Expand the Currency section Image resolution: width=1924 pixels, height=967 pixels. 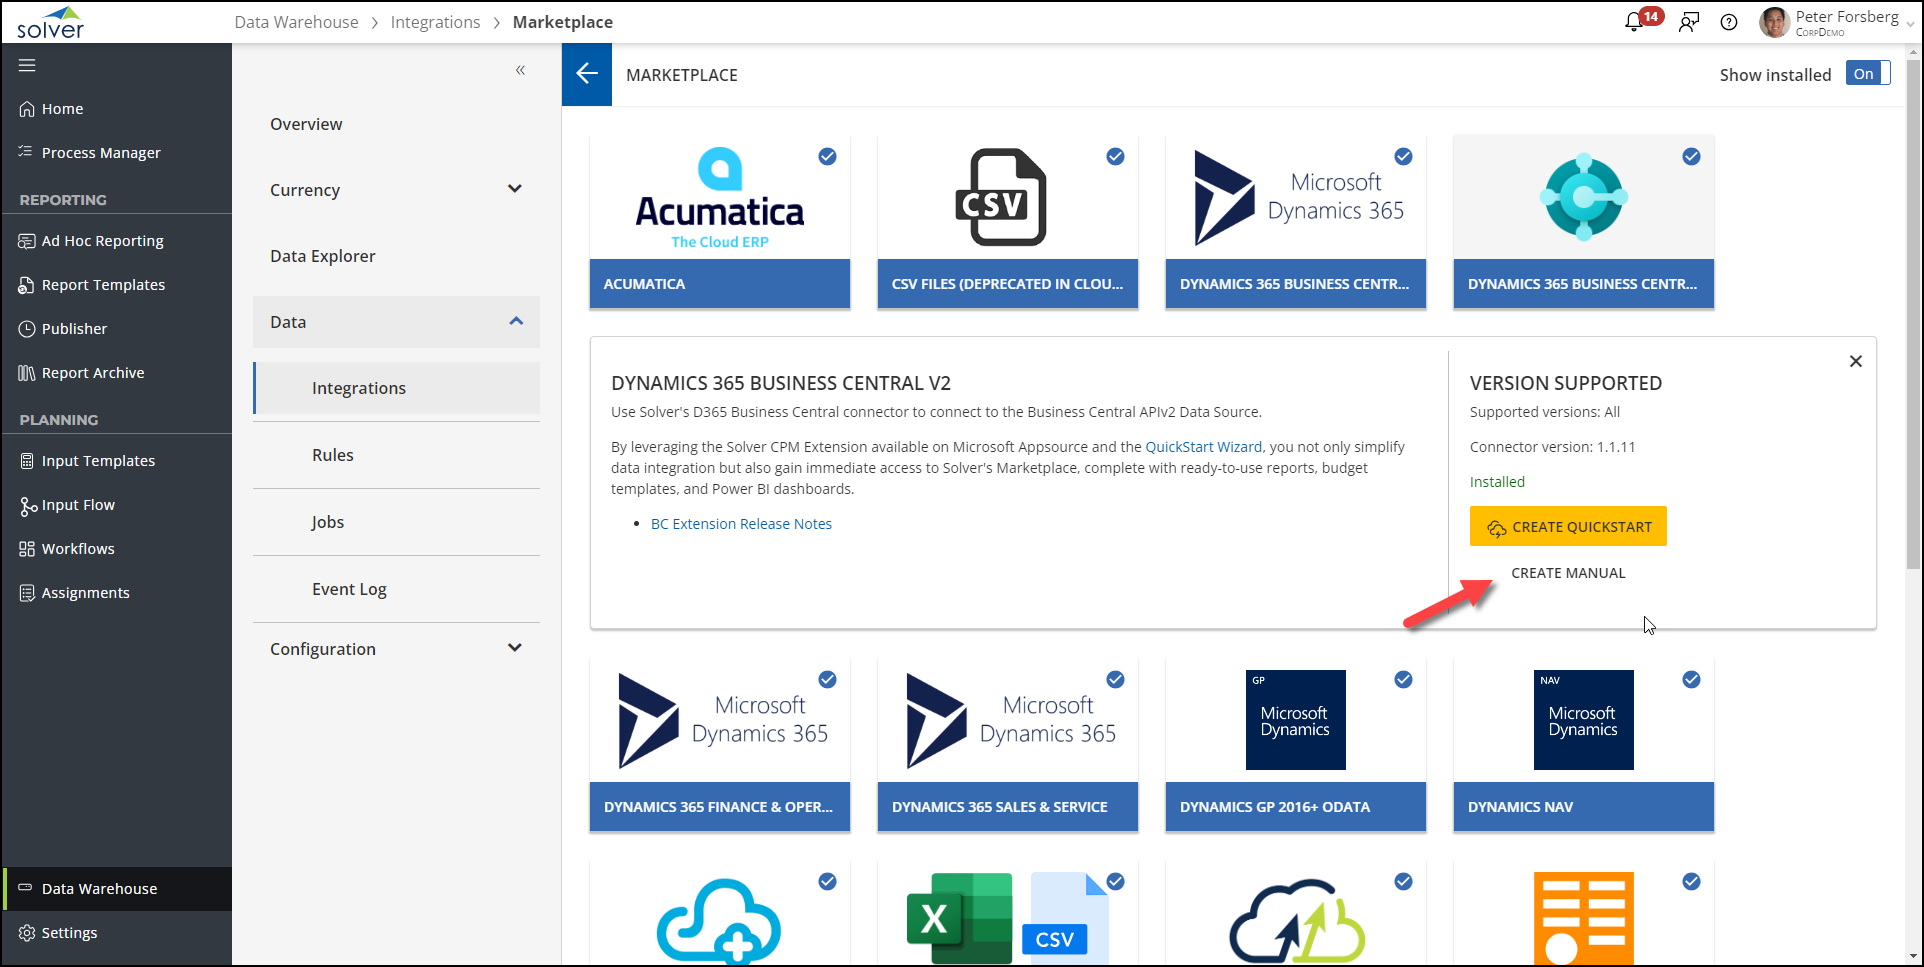pos(515,189)
